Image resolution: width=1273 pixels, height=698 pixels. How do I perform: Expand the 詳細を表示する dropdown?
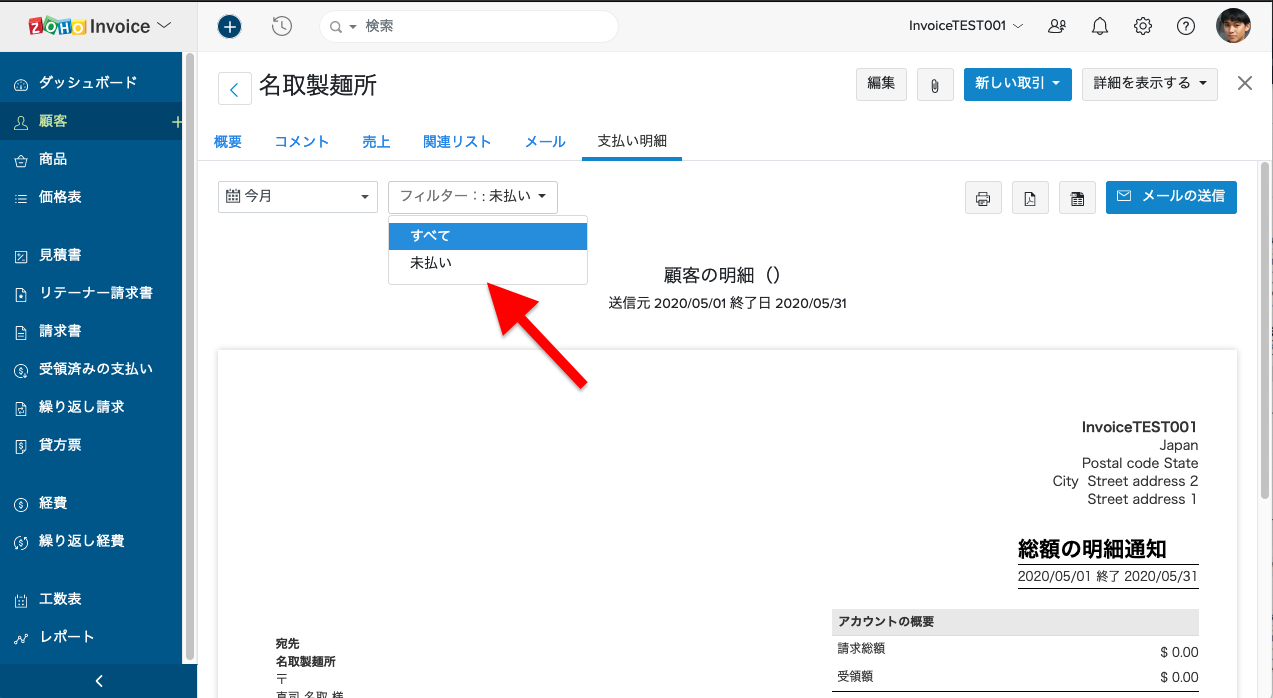1149,84
